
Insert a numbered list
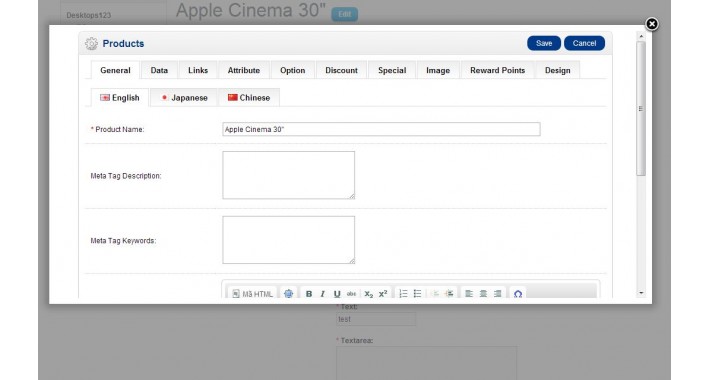click(x=403, y=293)
